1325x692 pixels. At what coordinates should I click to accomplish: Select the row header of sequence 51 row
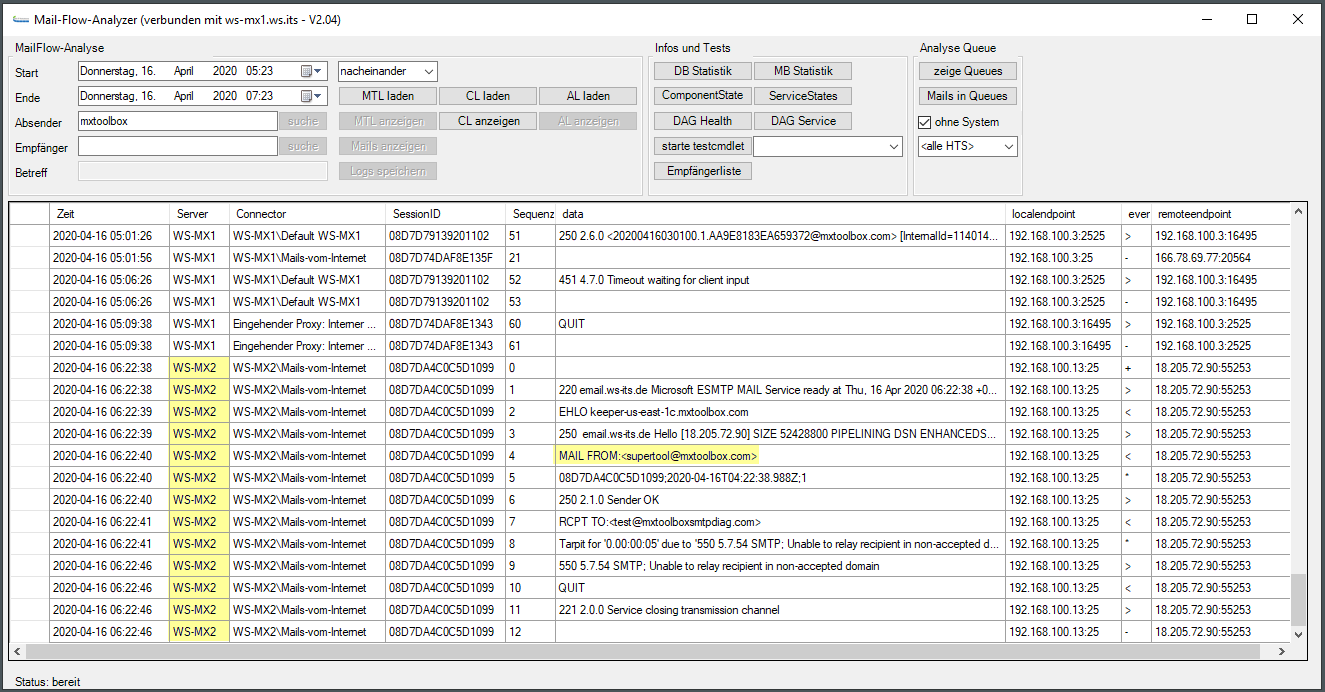click(30, 236)
